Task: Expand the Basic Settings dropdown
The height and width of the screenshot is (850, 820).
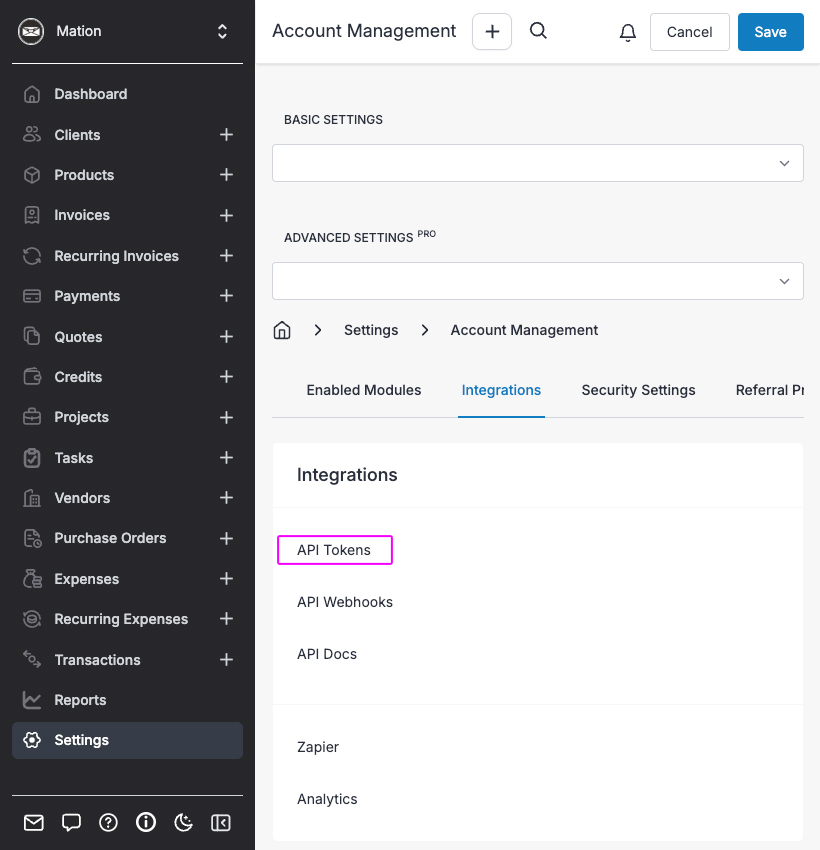Action: (x=538, y=163)
